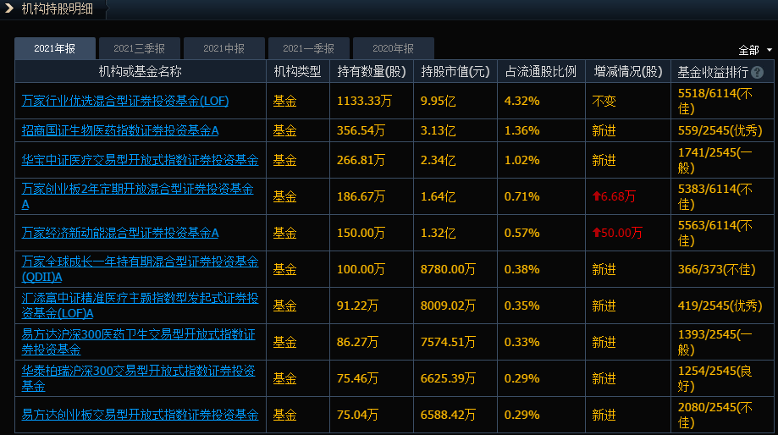Click the 机构类型 column header
The image size is (778, 435).
(x=298, y=71)
